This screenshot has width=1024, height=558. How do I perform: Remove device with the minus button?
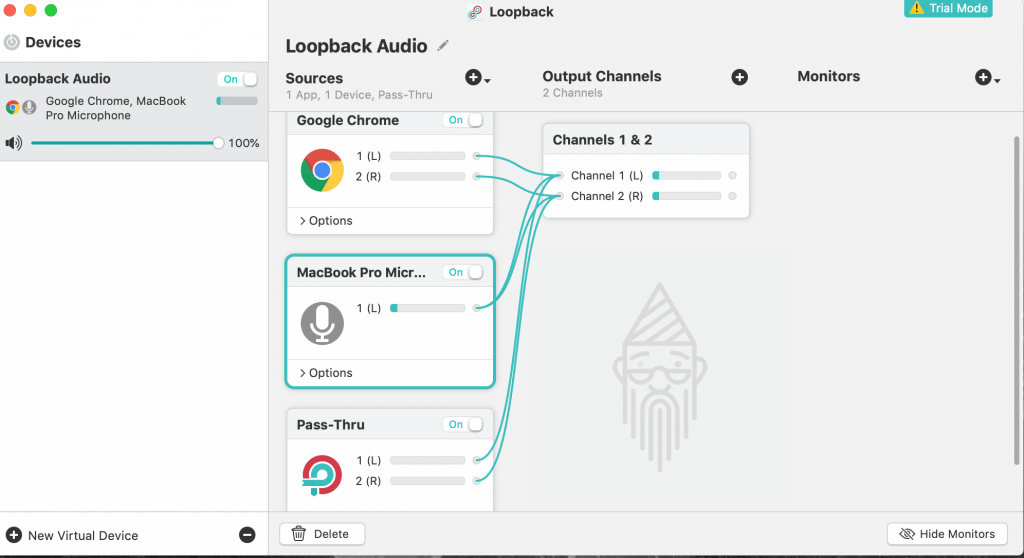pos(247,534)
